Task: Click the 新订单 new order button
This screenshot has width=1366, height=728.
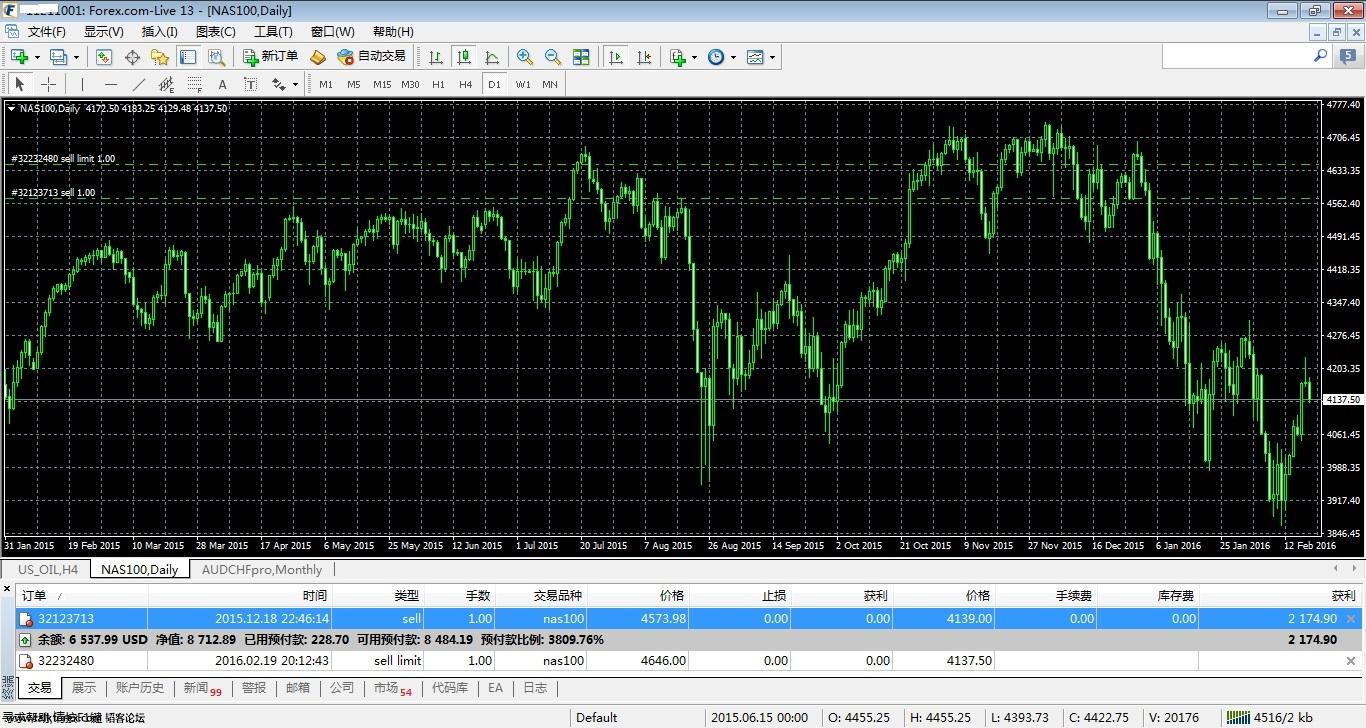Action: (270, 57)
